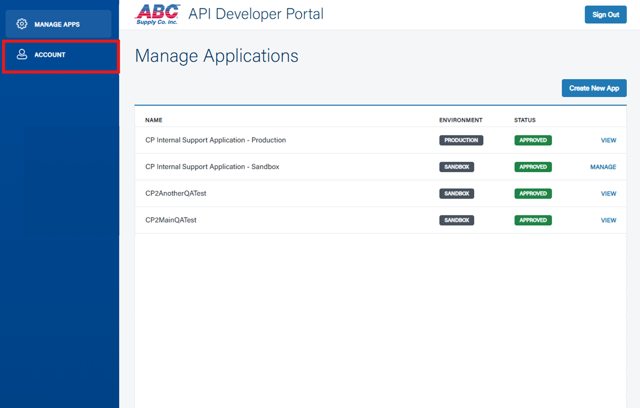Viewport: 640px width, 408px height.
Task: View CP Internal Support Application - Production
Action: [x=608, y=141]
